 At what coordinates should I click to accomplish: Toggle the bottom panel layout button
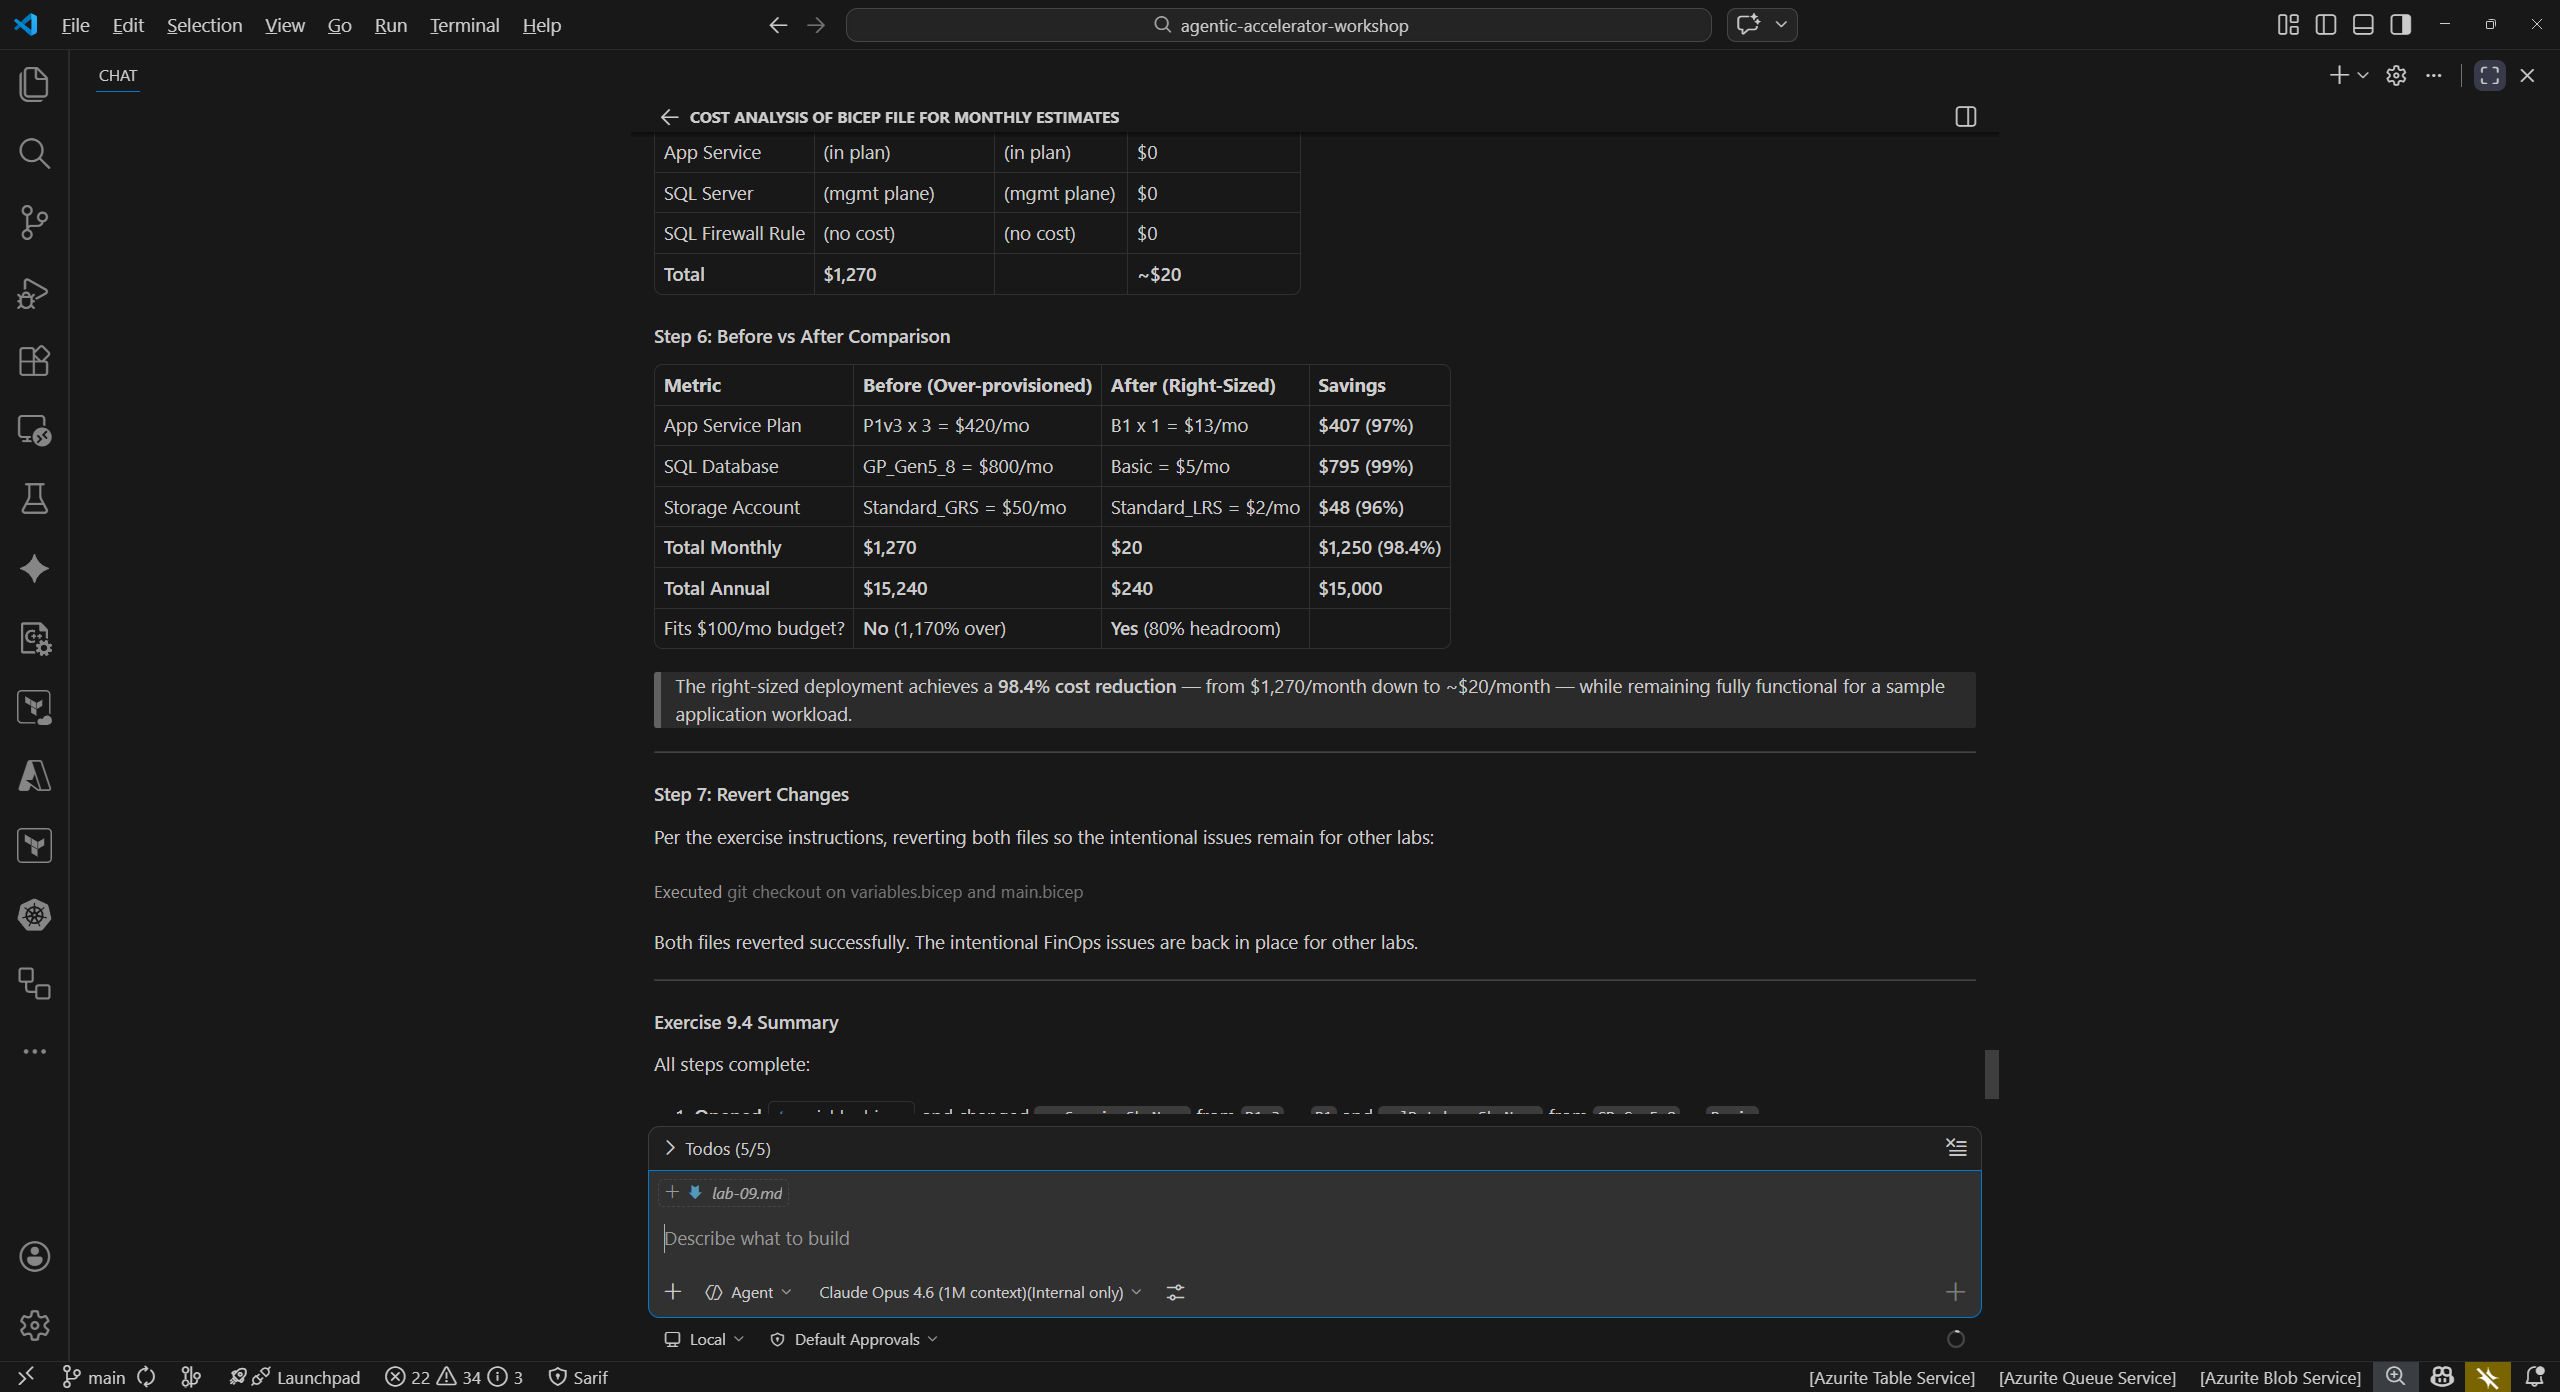(2363, 25)
